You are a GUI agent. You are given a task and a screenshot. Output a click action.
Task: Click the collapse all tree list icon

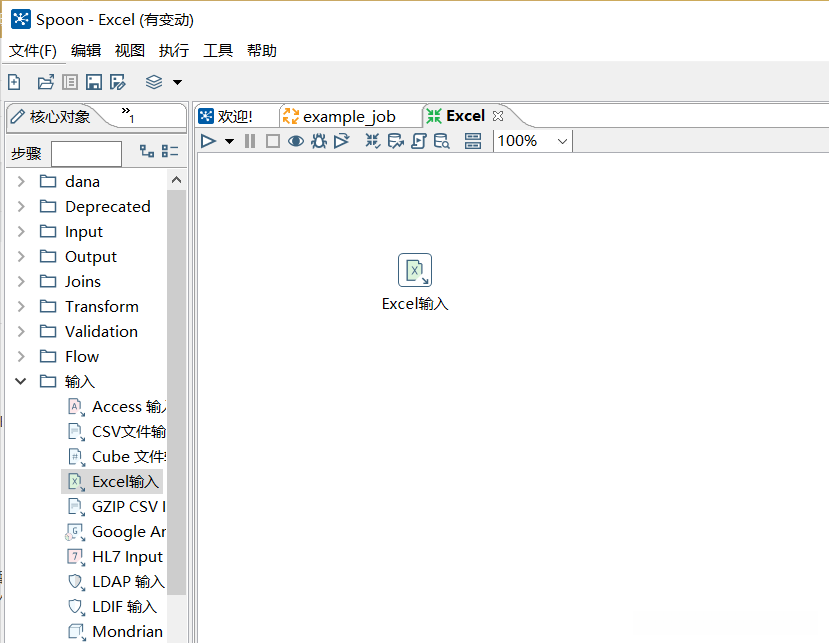click(170, 151)
